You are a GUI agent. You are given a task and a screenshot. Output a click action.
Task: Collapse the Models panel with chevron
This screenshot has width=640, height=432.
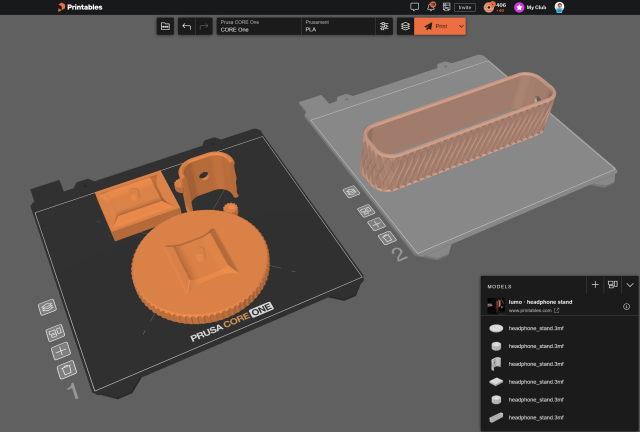630,285
